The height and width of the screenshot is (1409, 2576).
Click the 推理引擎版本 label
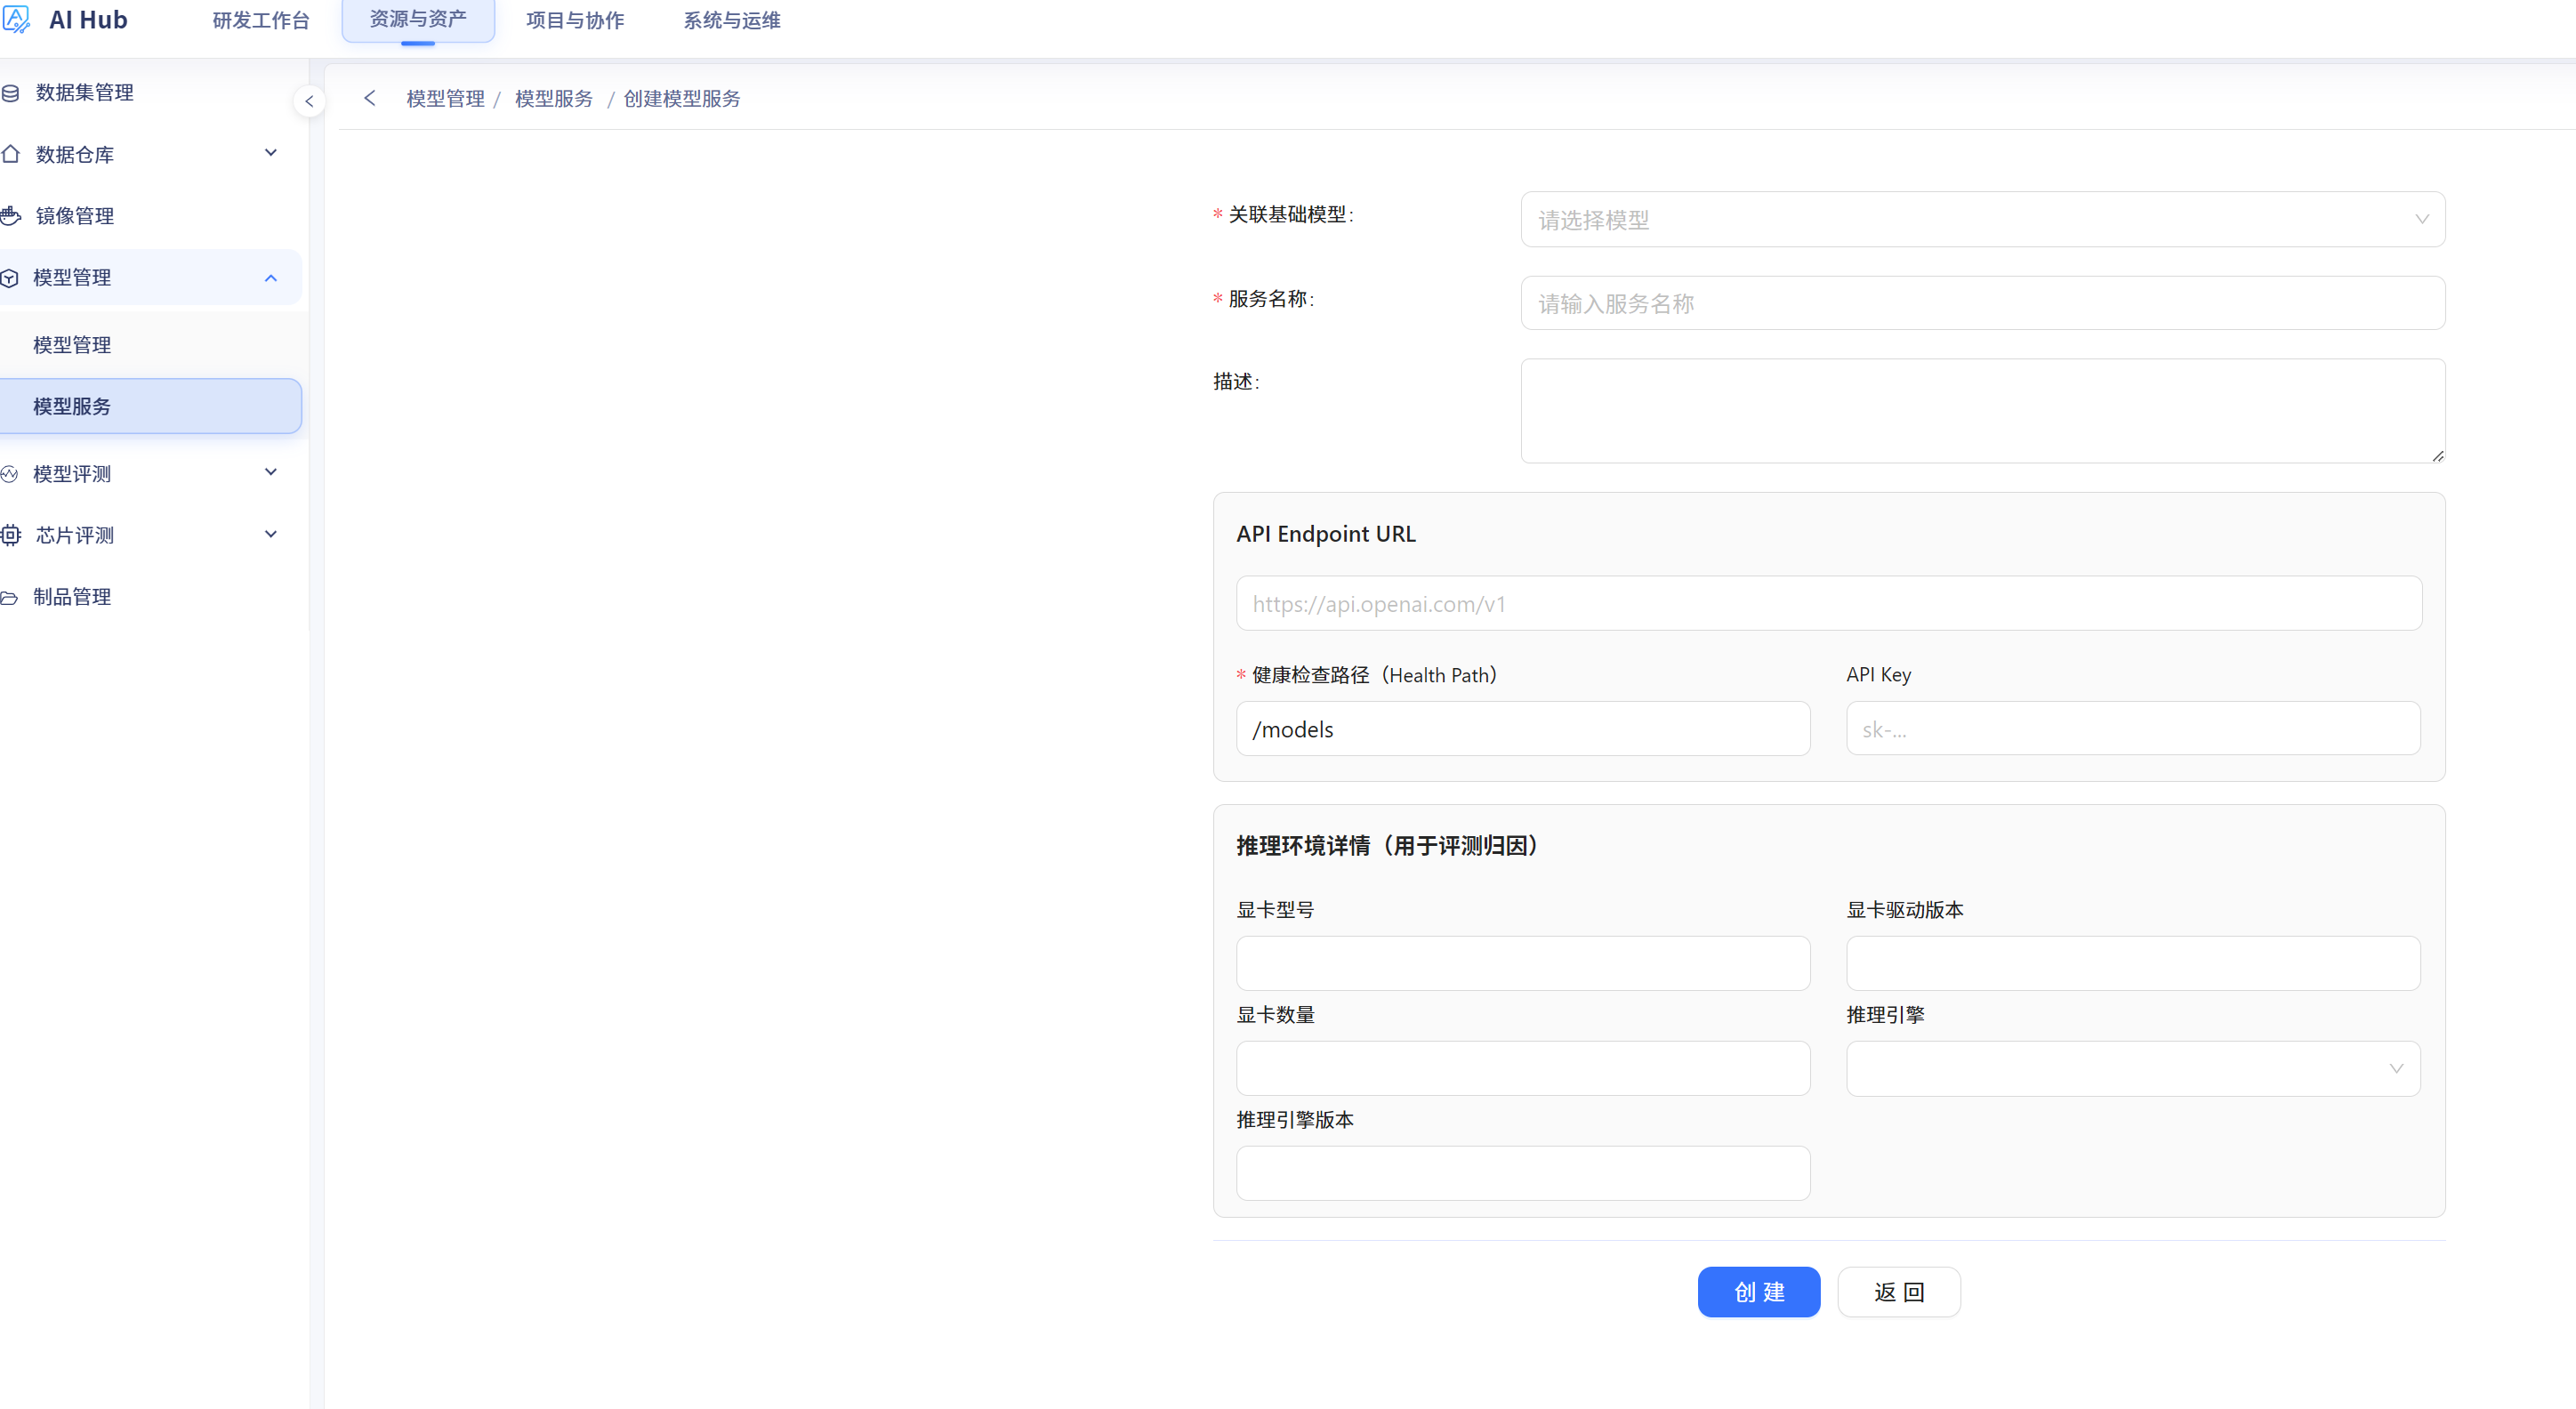pyautogui.click(x=1295, y=1120)
